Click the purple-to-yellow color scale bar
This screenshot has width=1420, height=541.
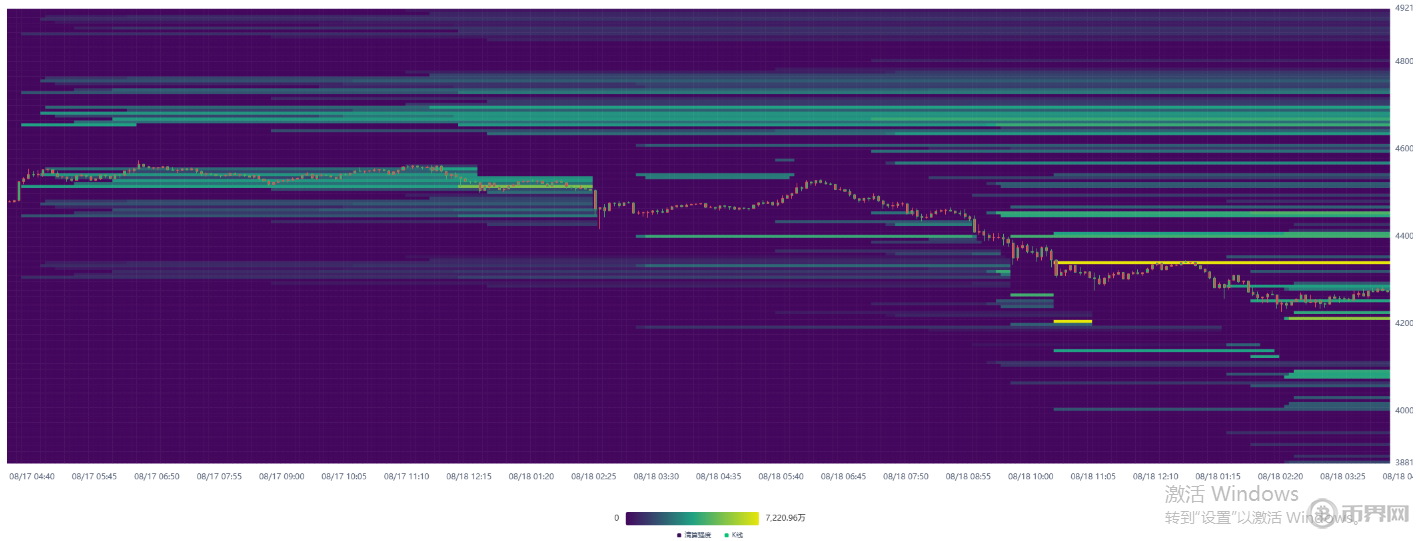(692, 518)
